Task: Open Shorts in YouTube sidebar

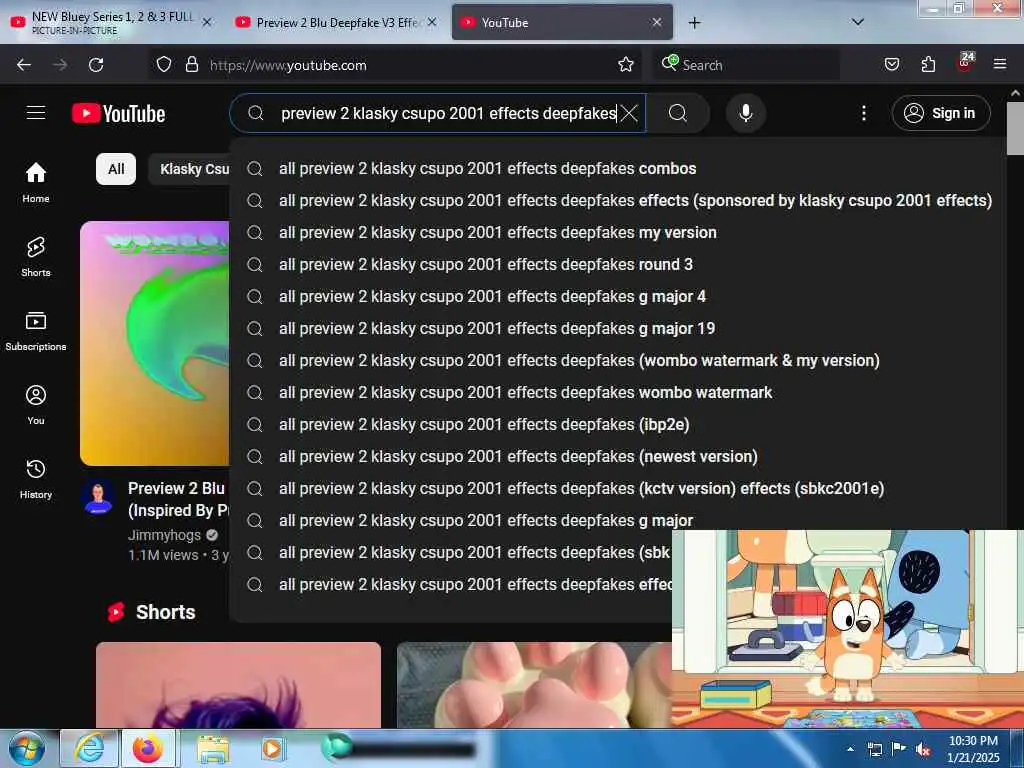Action: (x=36, y=257)
